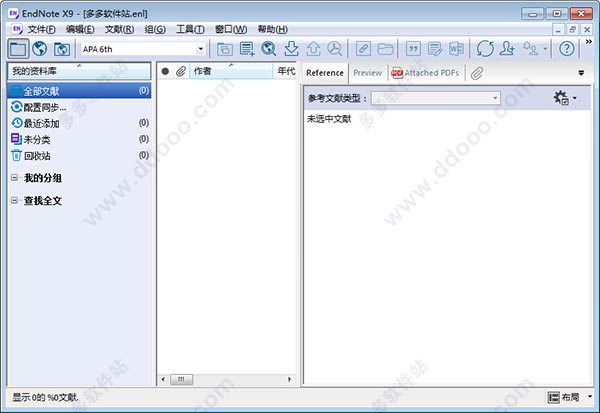Select 全部文献 group
The height and width of the screenshot is (413, 600).
[x=79, y=91]
